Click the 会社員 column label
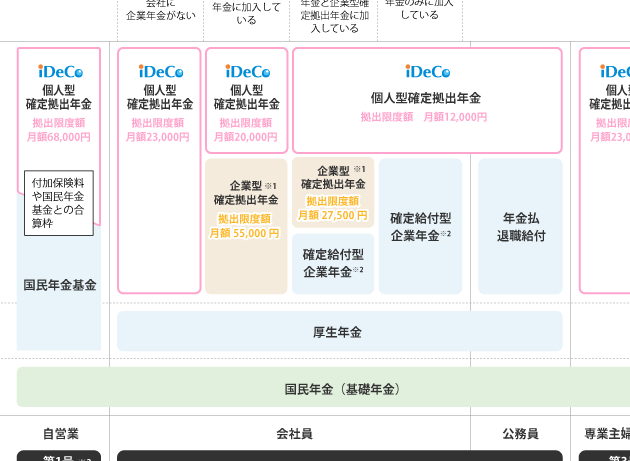The height and width of the screenshot is (461, 630). (x=295, y=434)
